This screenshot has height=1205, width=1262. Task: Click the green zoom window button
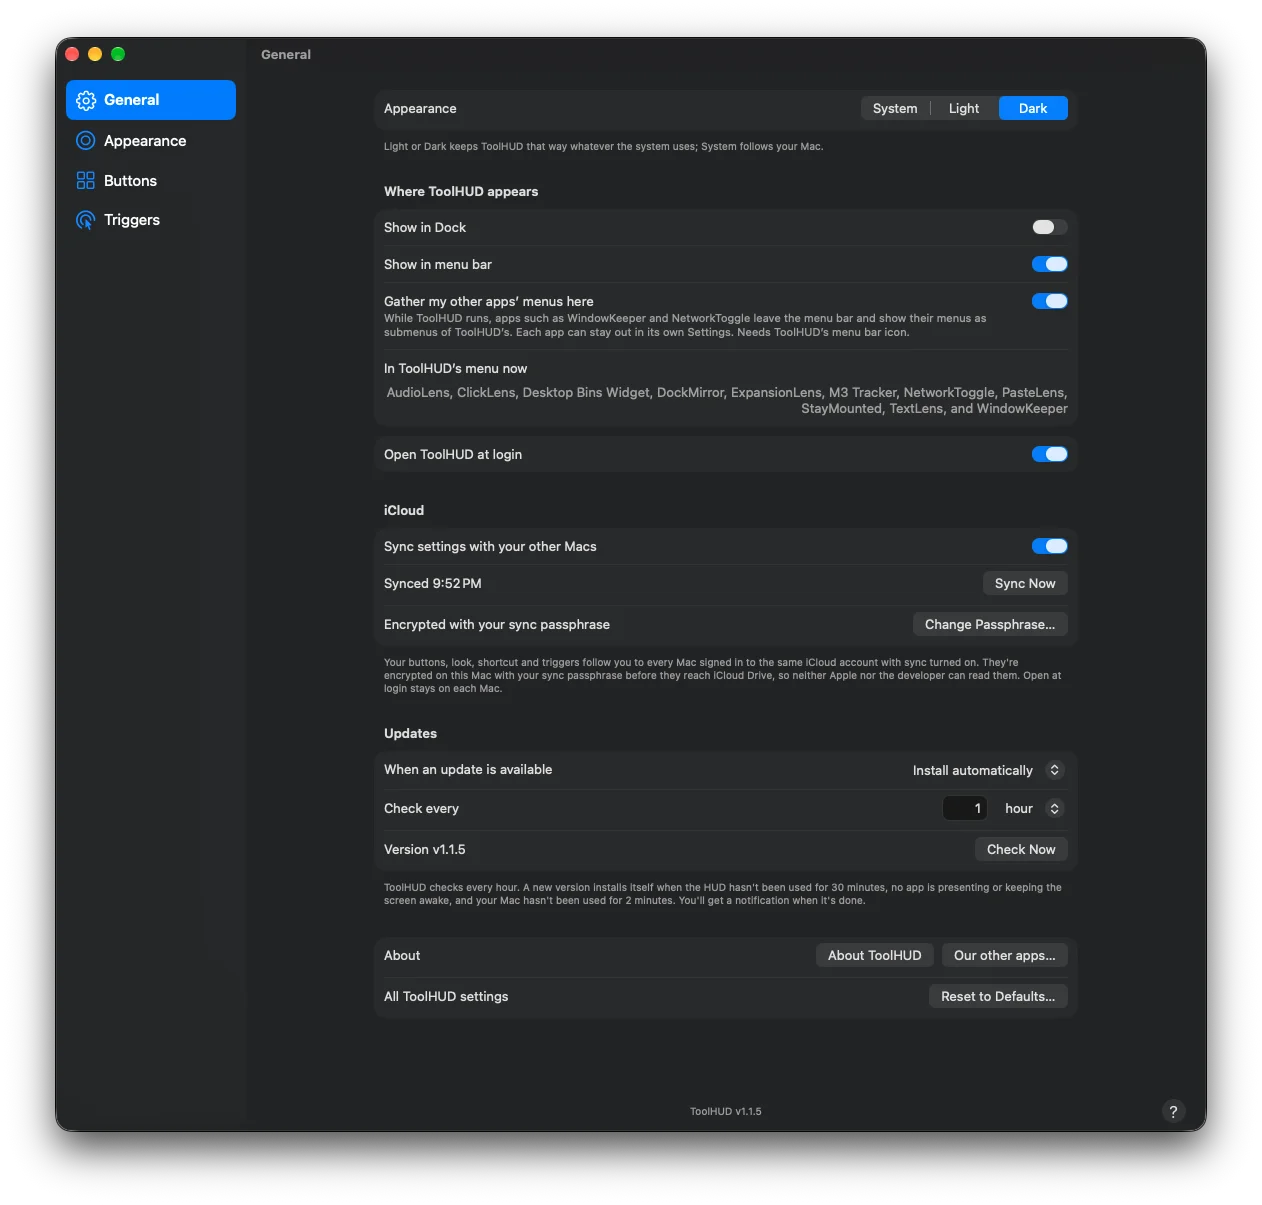click(118, 54)
